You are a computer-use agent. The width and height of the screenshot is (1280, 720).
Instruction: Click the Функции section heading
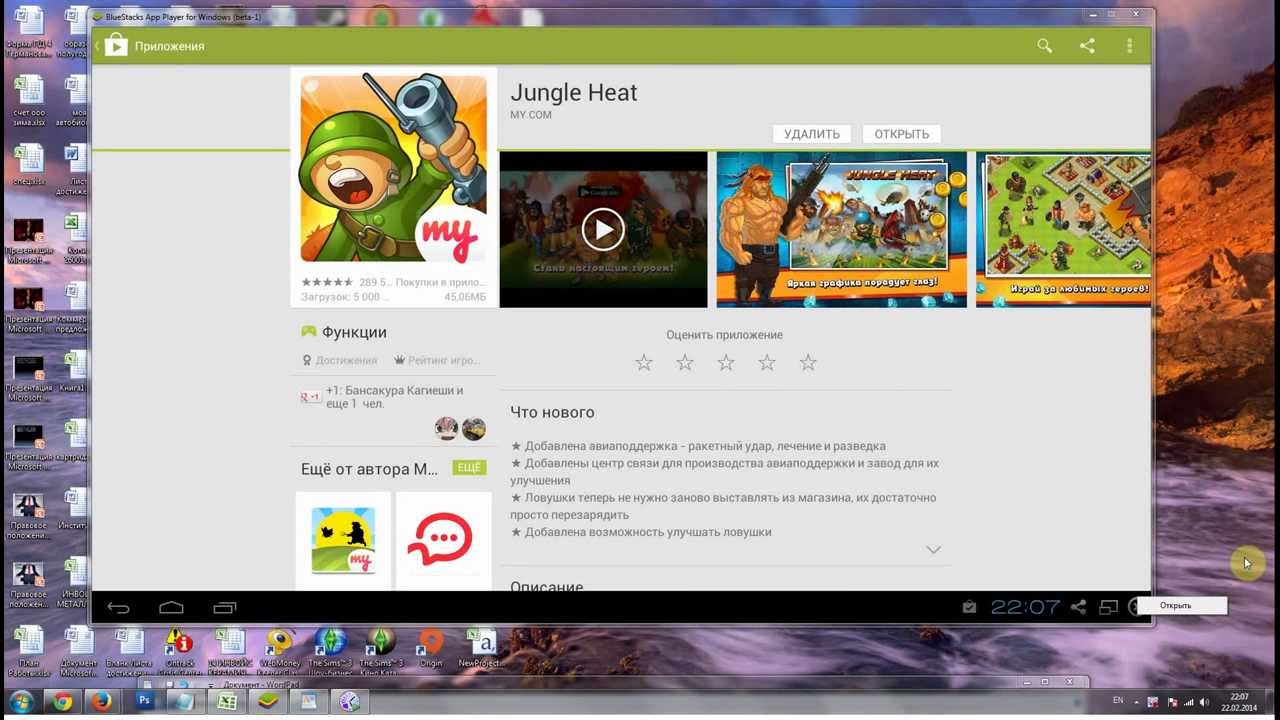[354, 332]
